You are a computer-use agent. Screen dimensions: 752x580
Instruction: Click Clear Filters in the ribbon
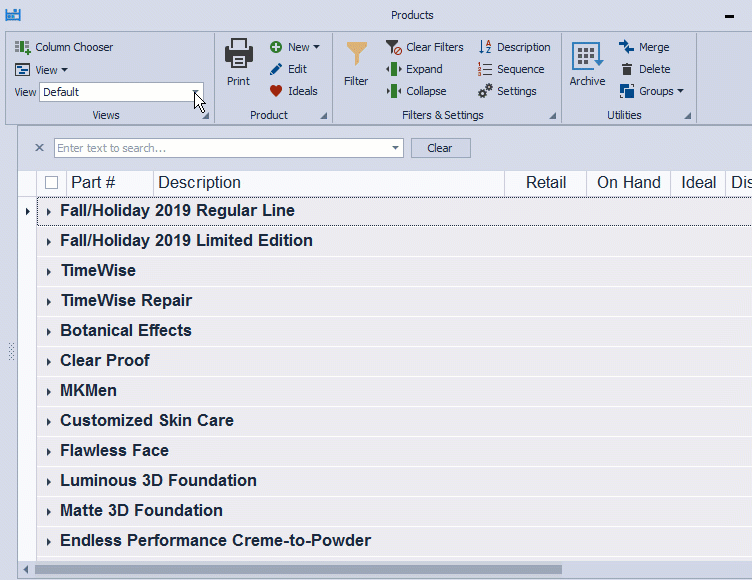click(x=424, y=47)
